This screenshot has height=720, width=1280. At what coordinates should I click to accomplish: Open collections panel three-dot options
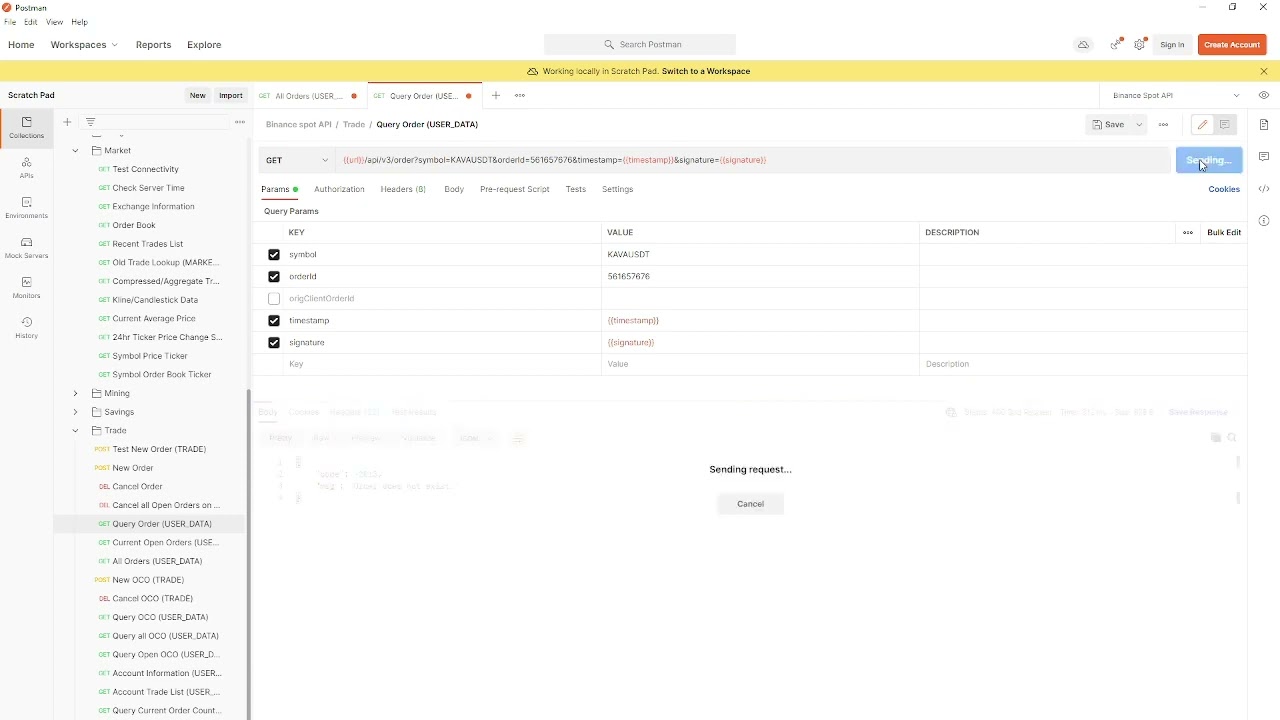pyautogui.click(x=240, y=122)
